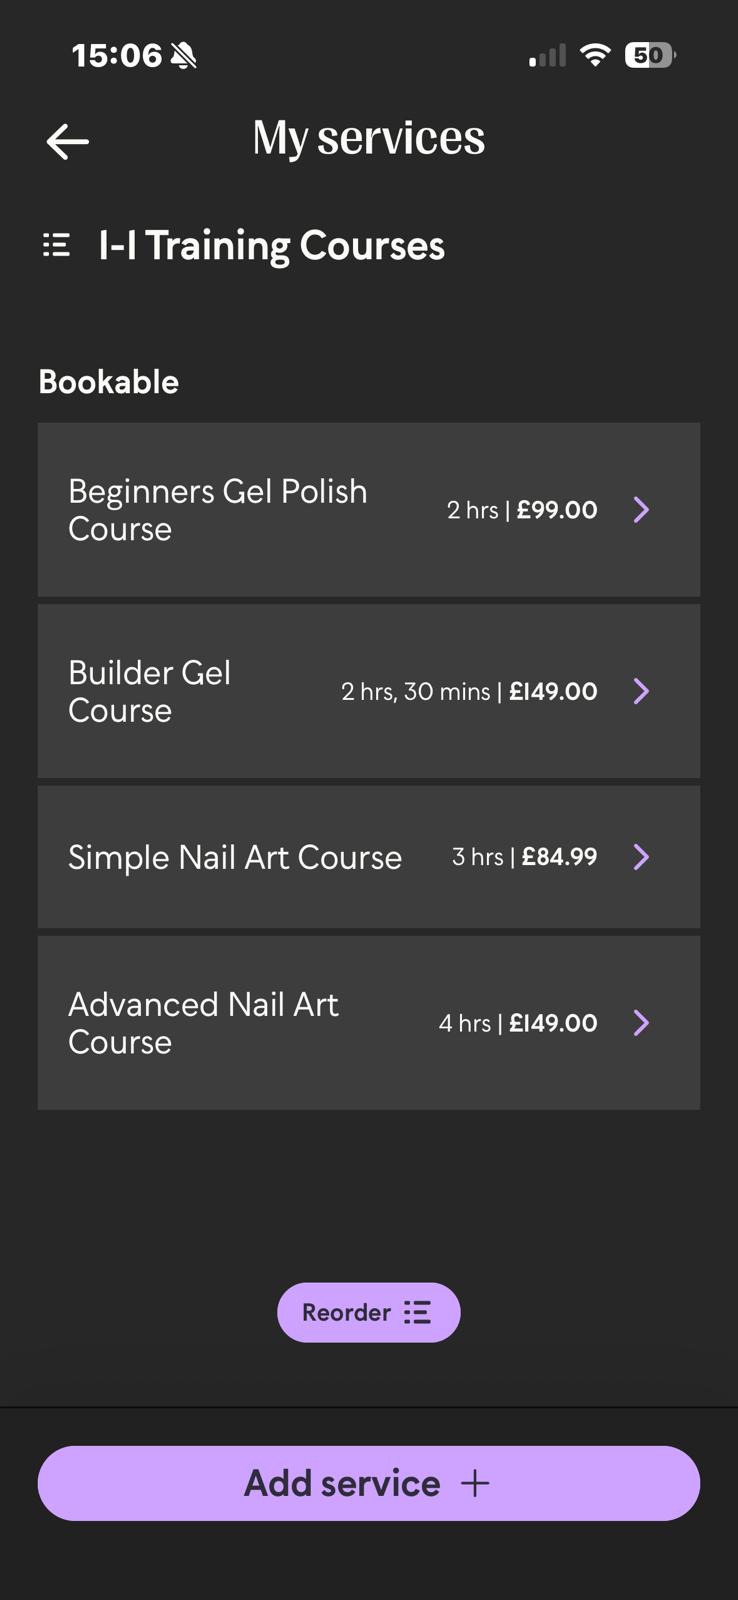Tap the list icon beside 1-1 Training Courses

pos(56,245)
